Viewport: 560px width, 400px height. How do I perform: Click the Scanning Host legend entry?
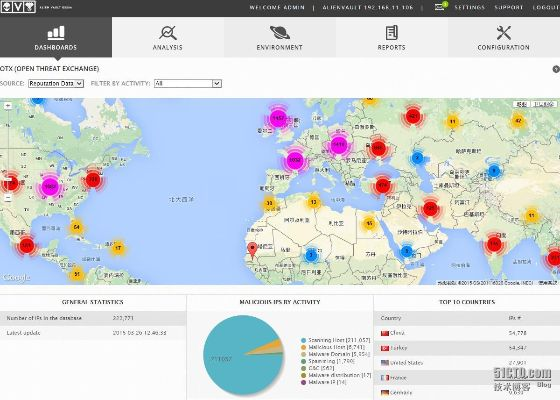336,340
